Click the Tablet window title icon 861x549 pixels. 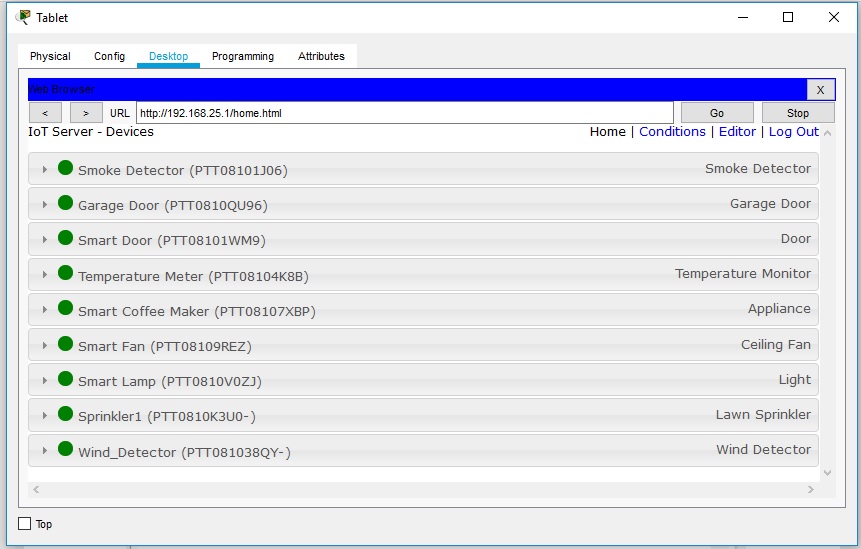[23, 17]
